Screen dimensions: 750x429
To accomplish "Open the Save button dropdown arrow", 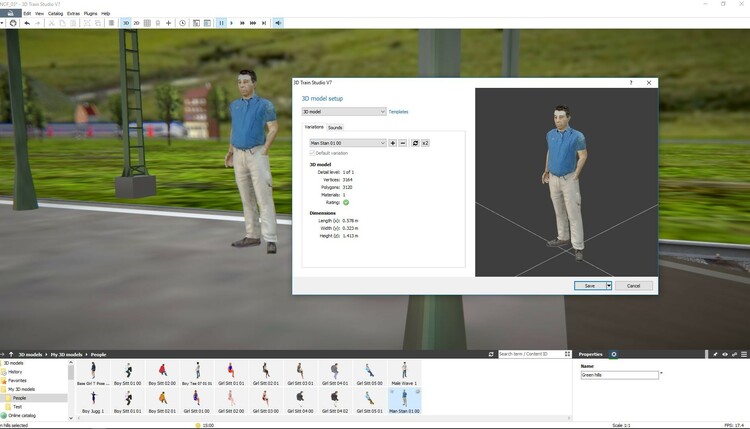I will (x=608, y=285).
